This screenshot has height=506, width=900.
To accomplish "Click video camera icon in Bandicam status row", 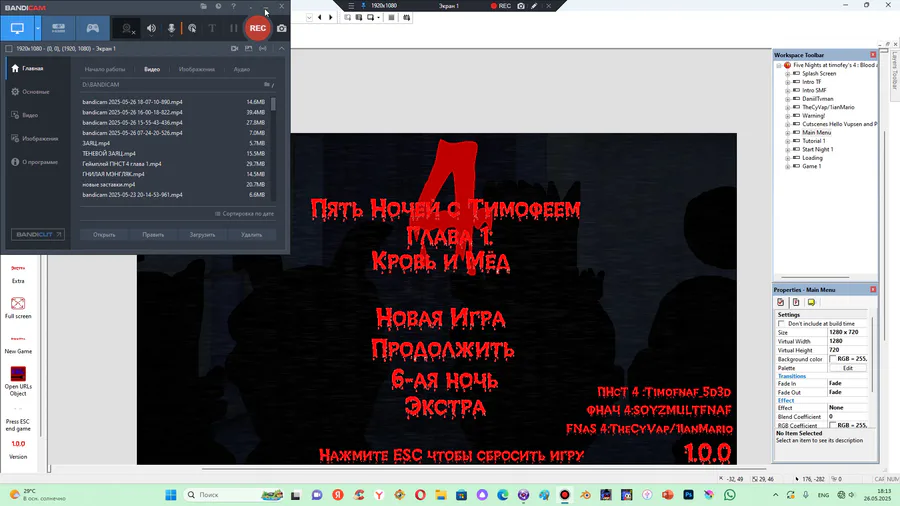I will click(234, 49).
